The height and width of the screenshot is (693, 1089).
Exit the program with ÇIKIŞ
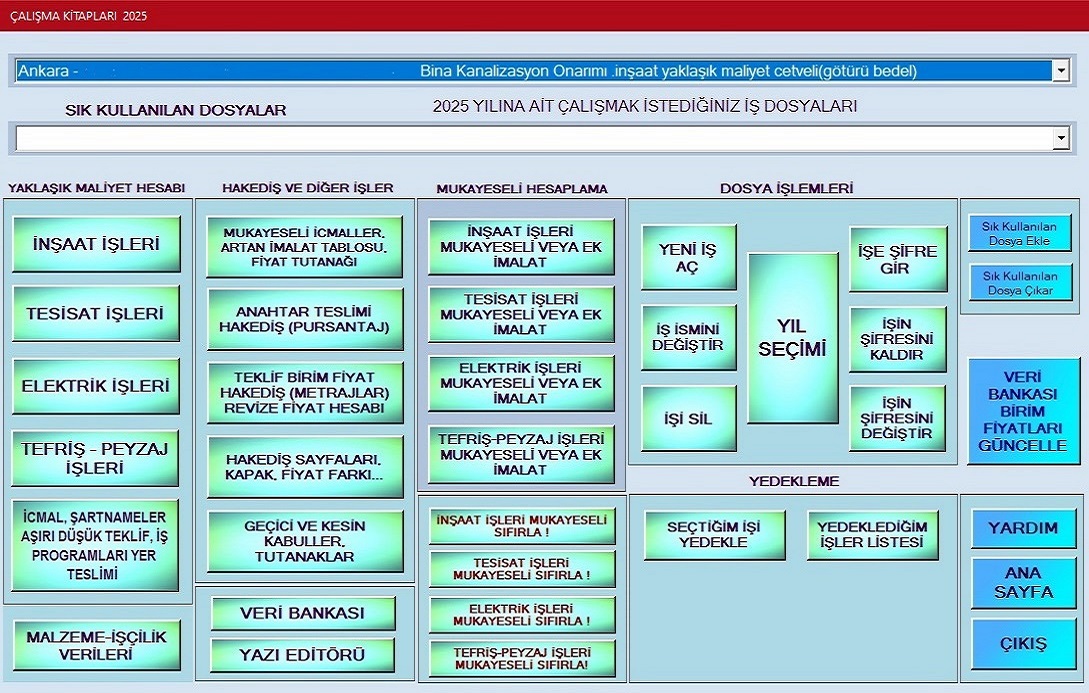point(1023,643)
